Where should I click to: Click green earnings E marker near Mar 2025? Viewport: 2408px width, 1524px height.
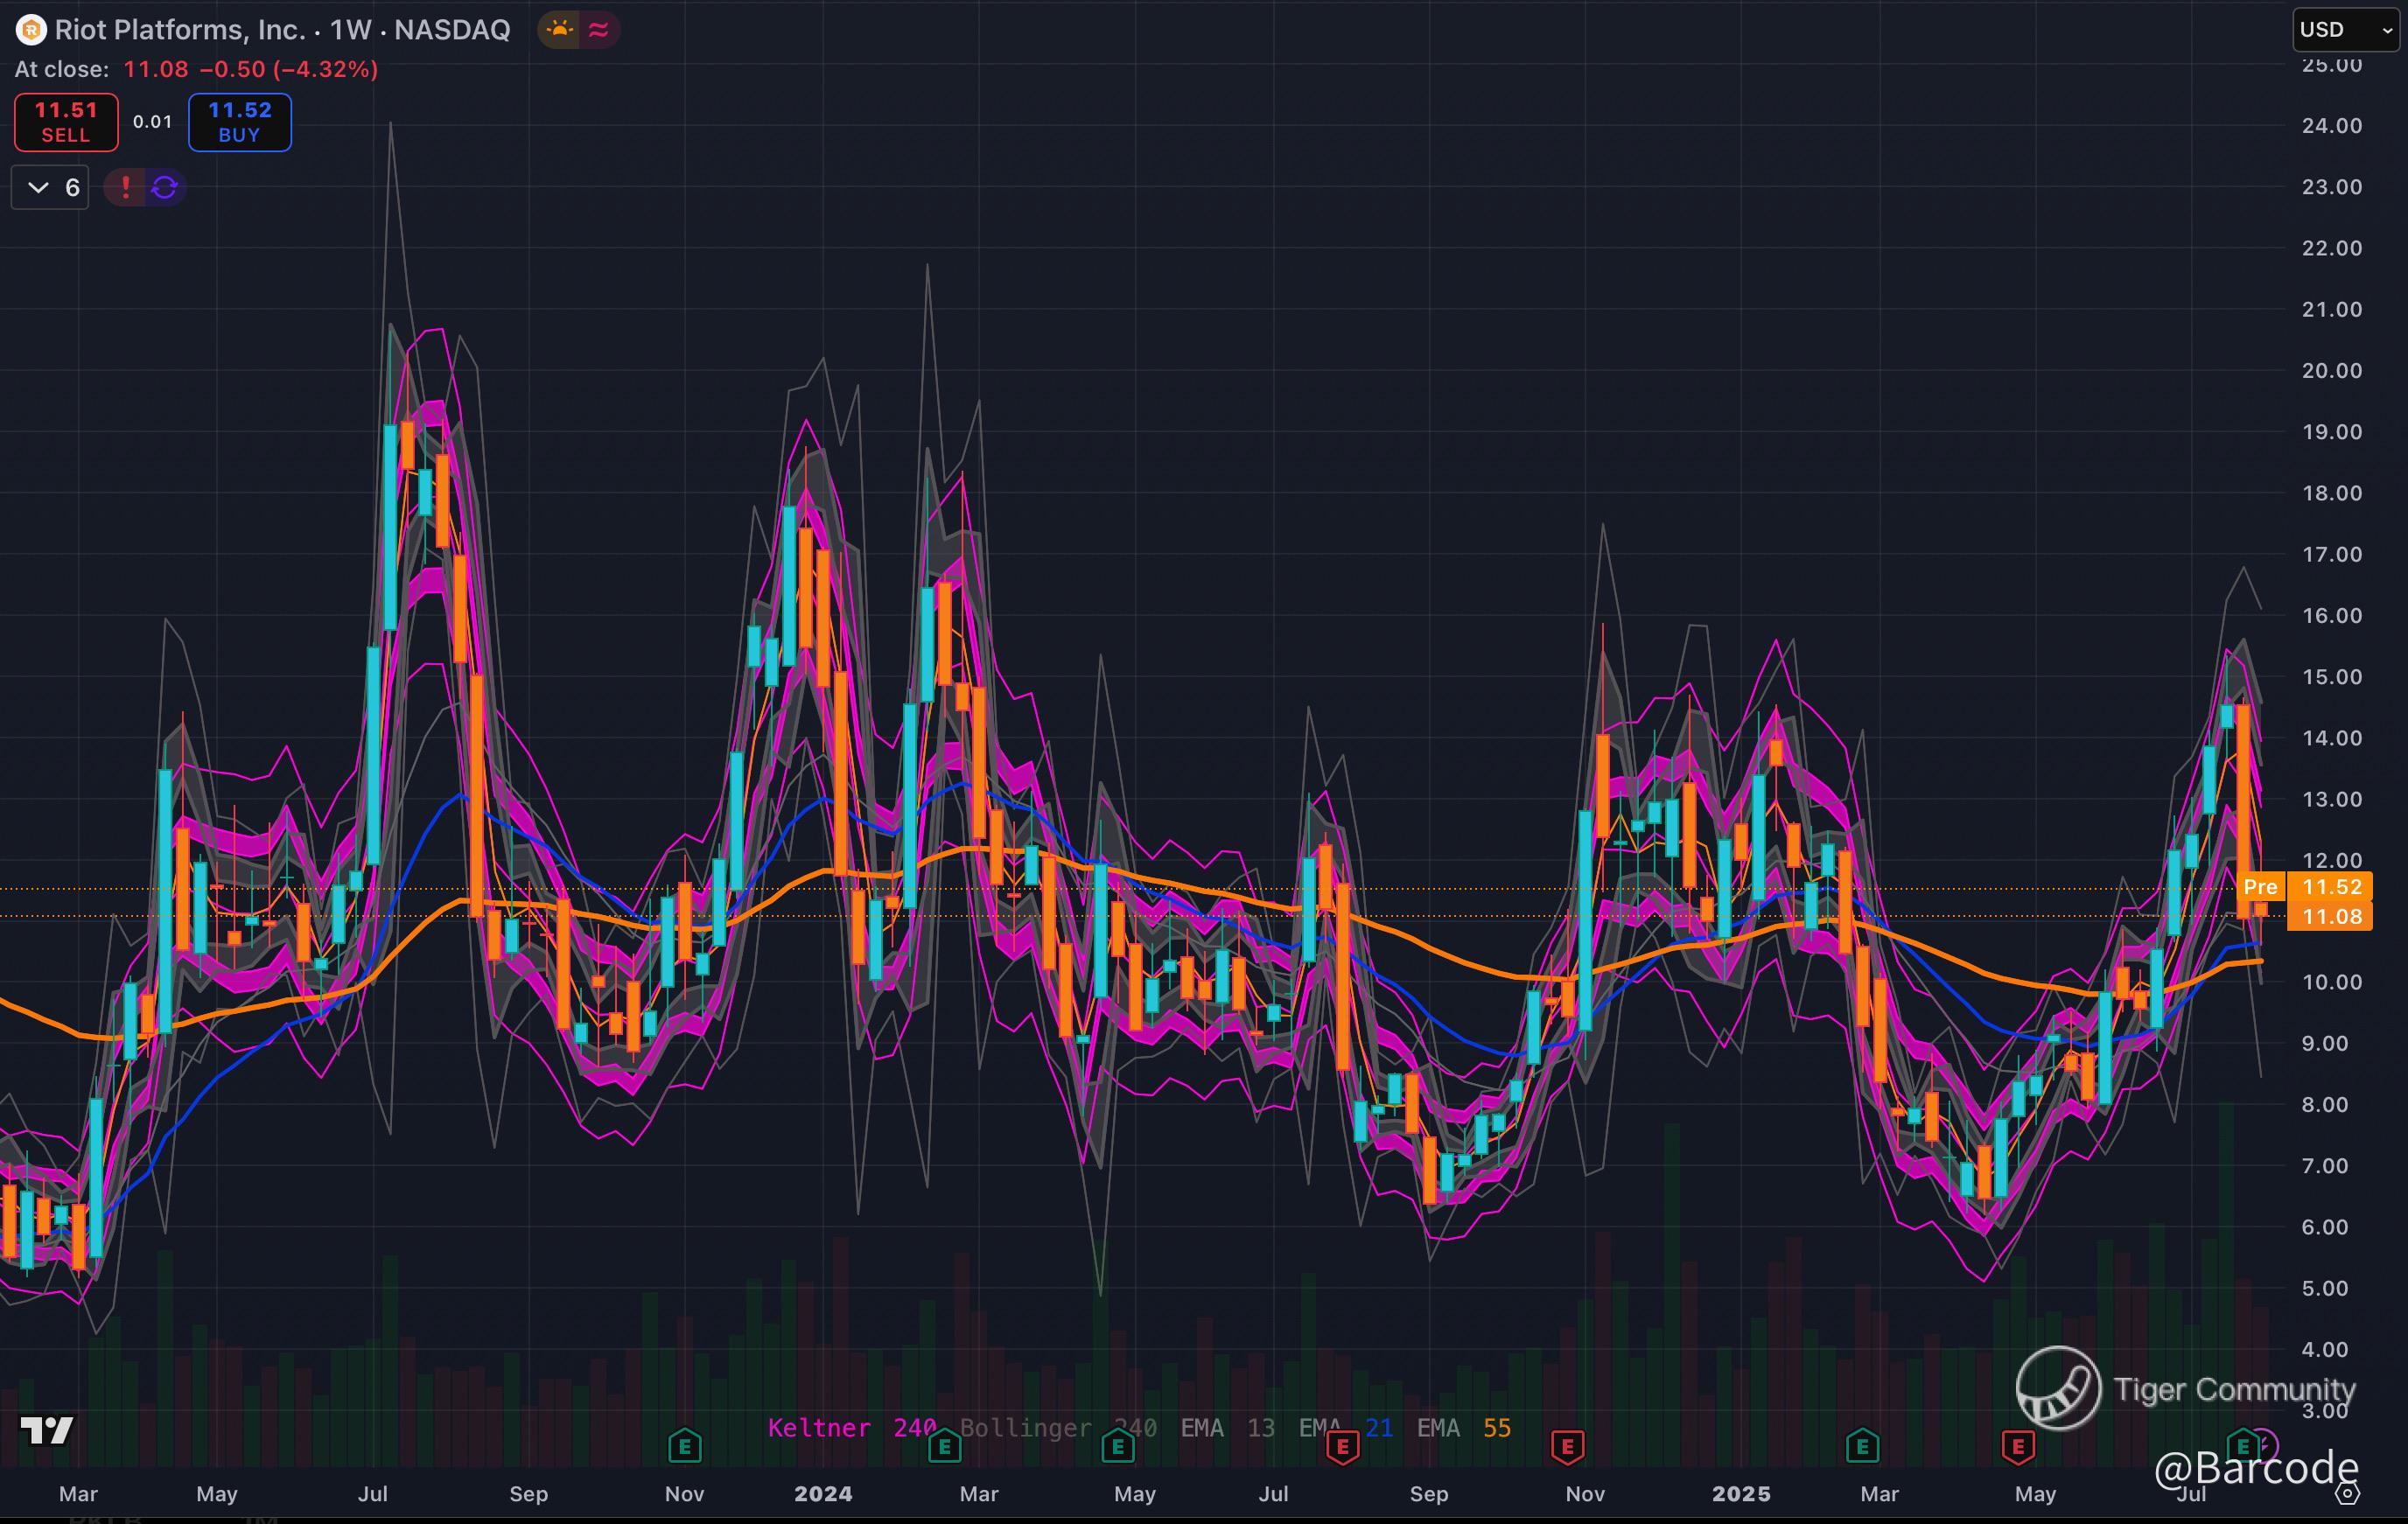(x=1862, y=1445)
